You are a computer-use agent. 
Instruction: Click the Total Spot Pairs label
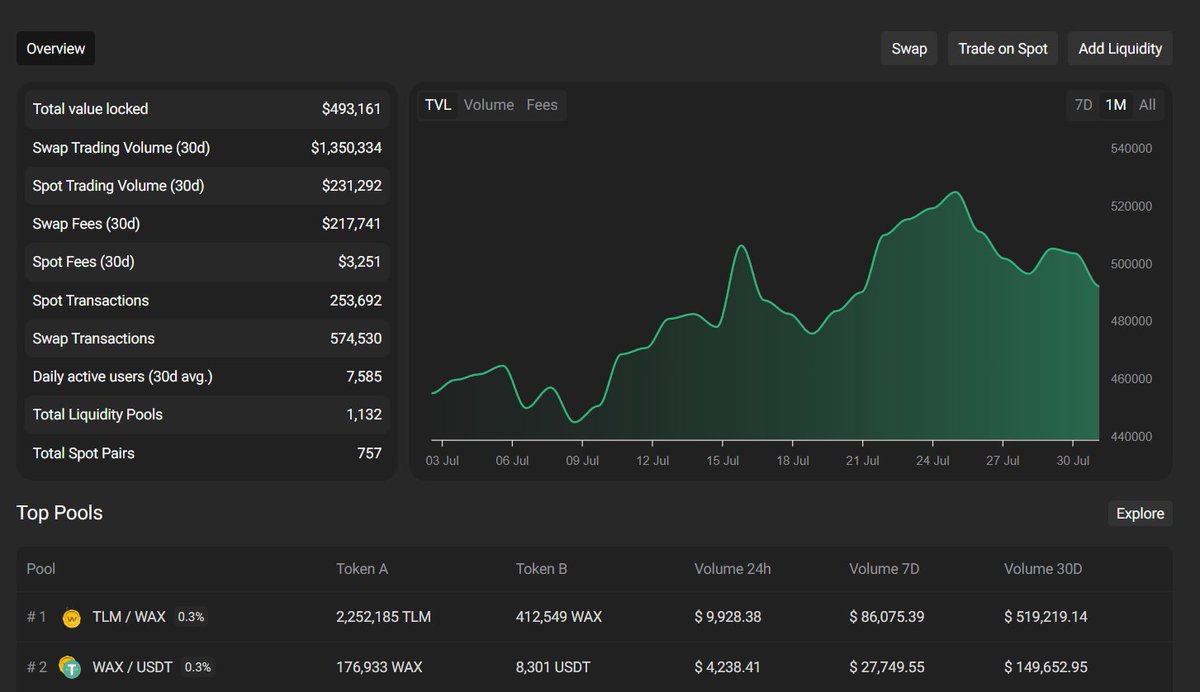(83, 454)
